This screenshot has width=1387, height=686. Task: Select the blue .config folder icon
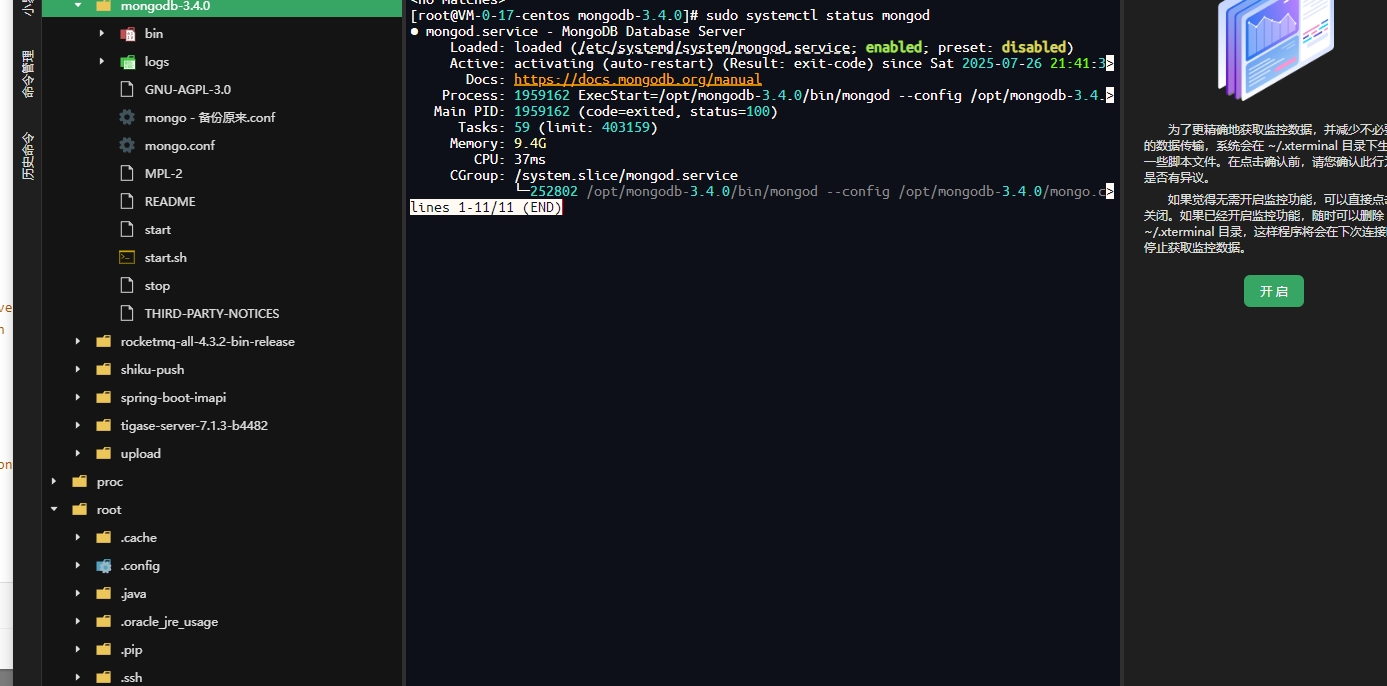pyautogui.click(x=103, y=565)
